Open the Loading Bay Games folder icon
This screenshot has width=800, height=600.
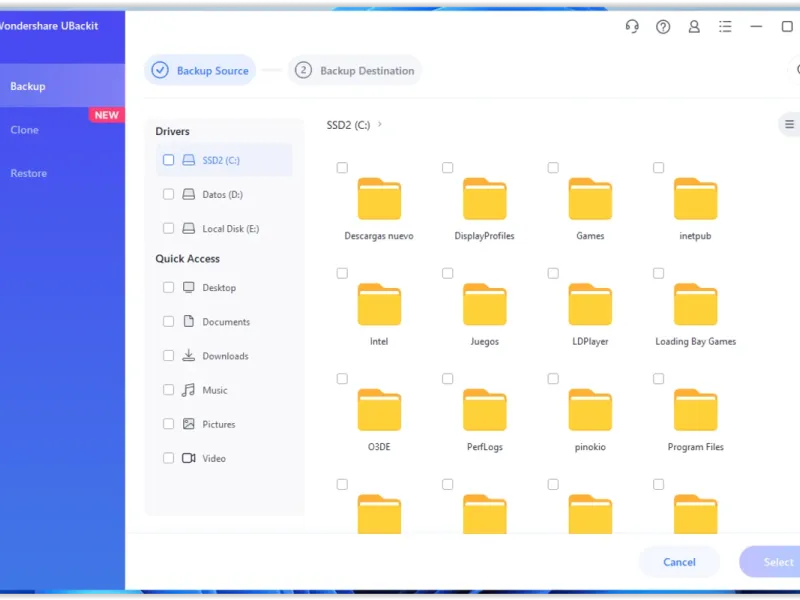(x=695, y=305)
